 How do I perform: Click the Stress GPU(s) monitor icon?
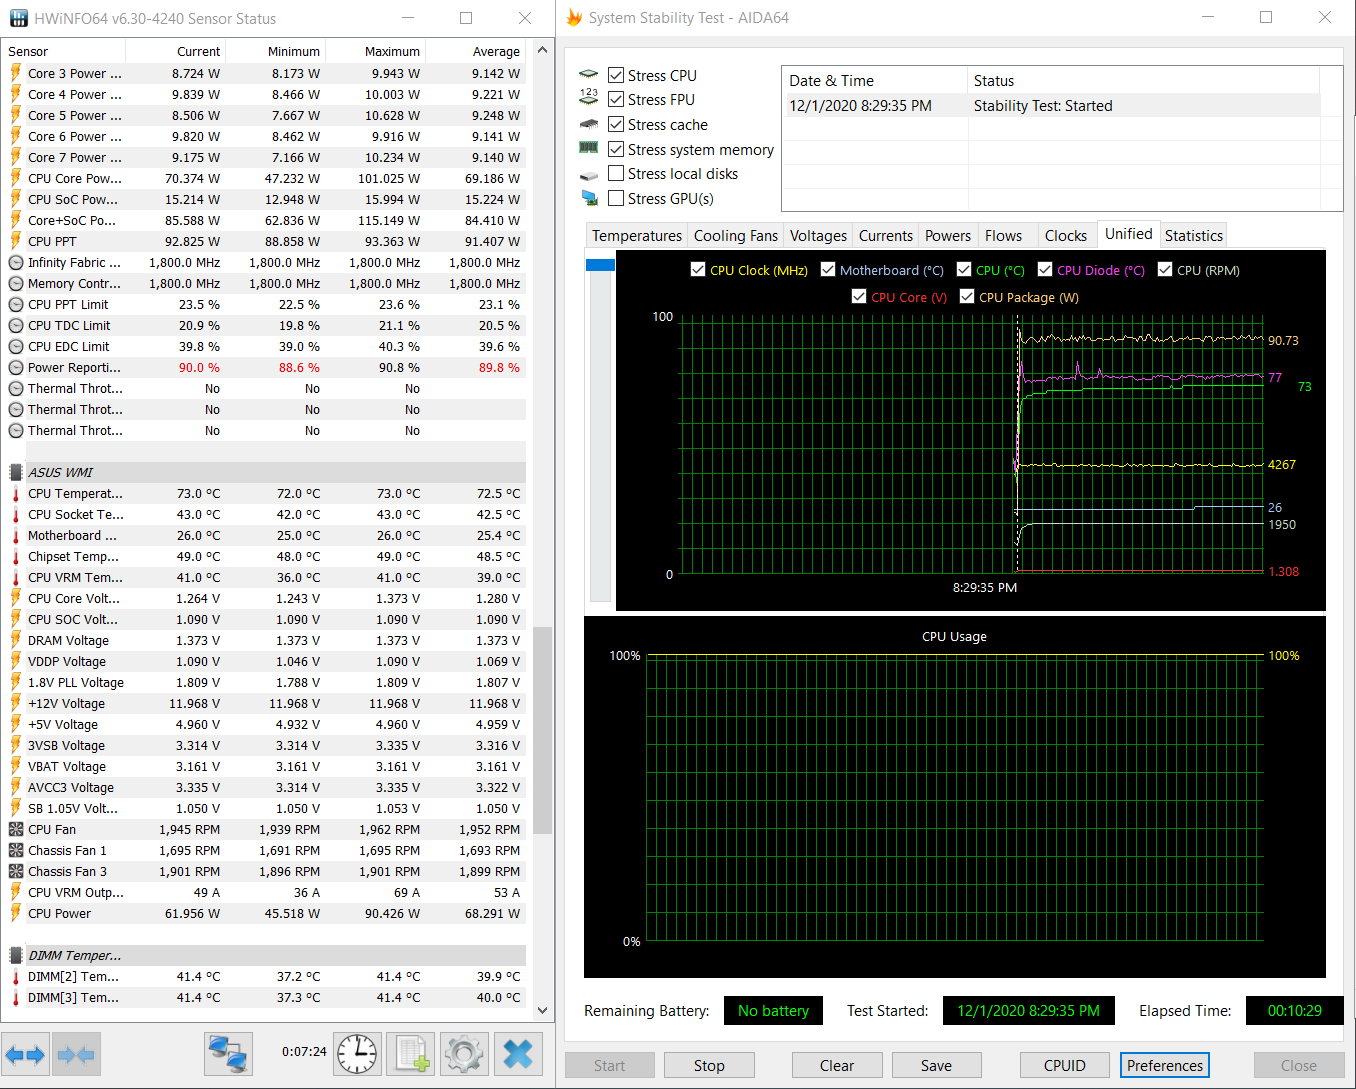[588, 198]
